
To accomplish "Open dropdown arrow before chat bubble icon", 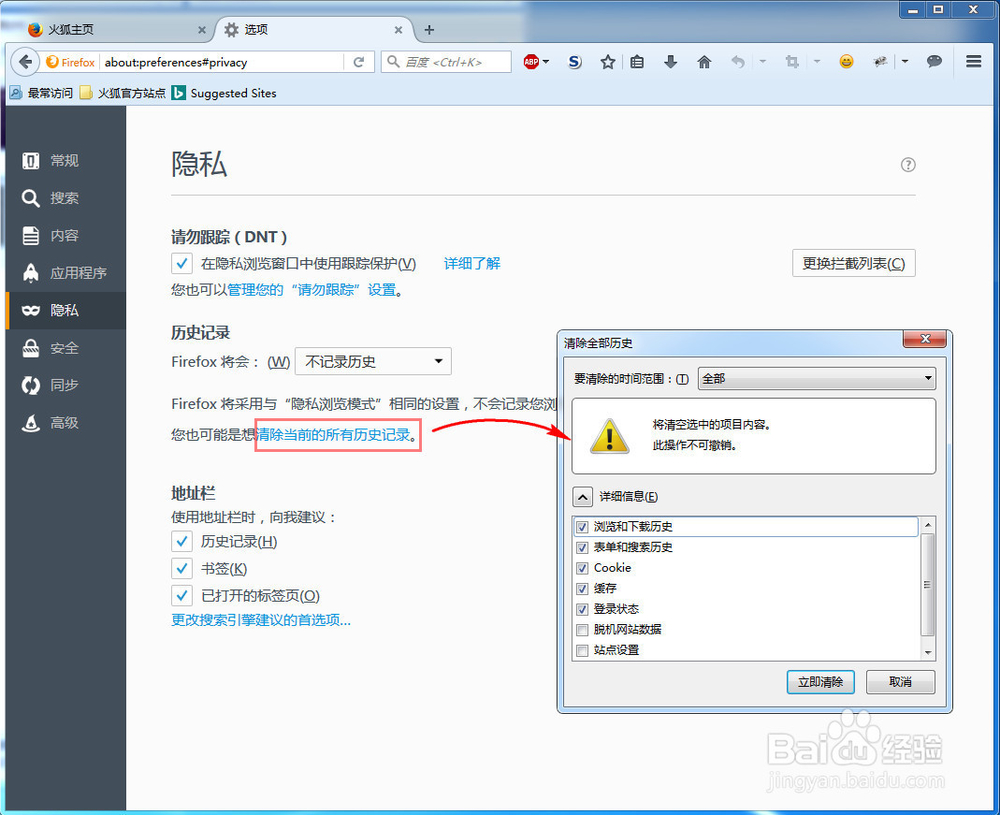I will click(x=905, y=62).
